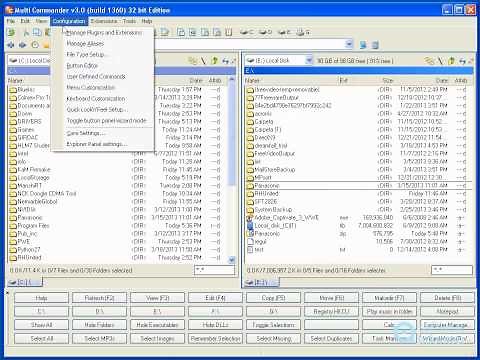Click the green refresh icon in the top toolbar
The image size is (480, 360).
(11, 32)
